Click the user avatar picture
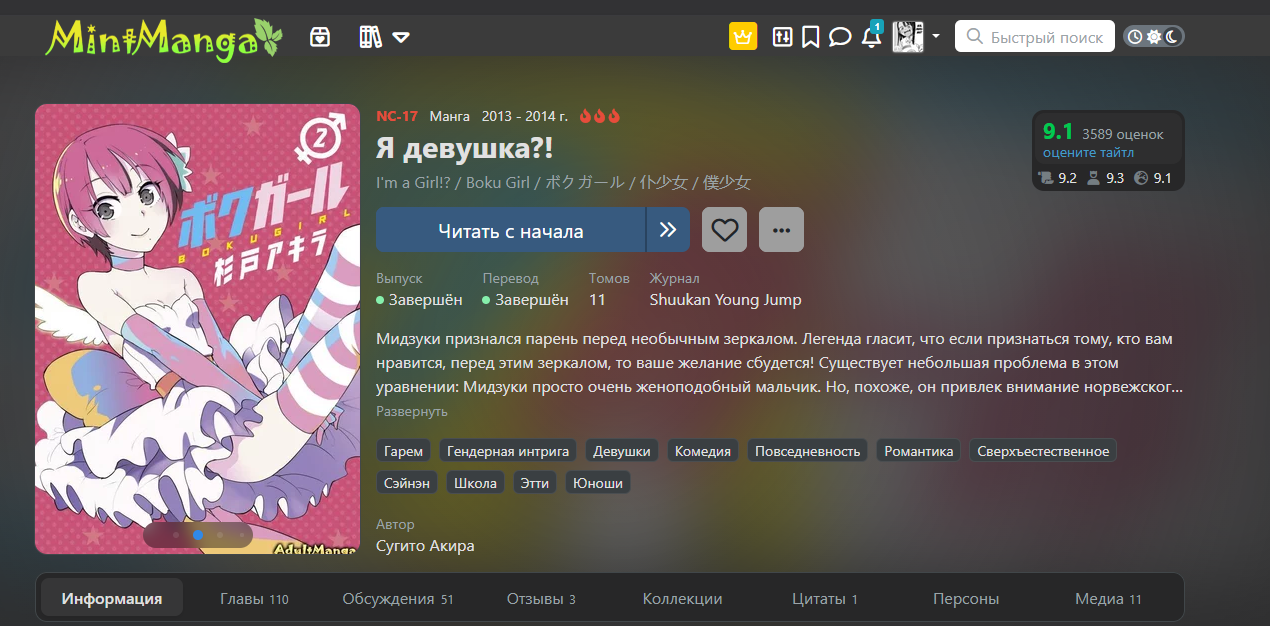This screenshot has width=1270, height=626. tap(908, 37)
